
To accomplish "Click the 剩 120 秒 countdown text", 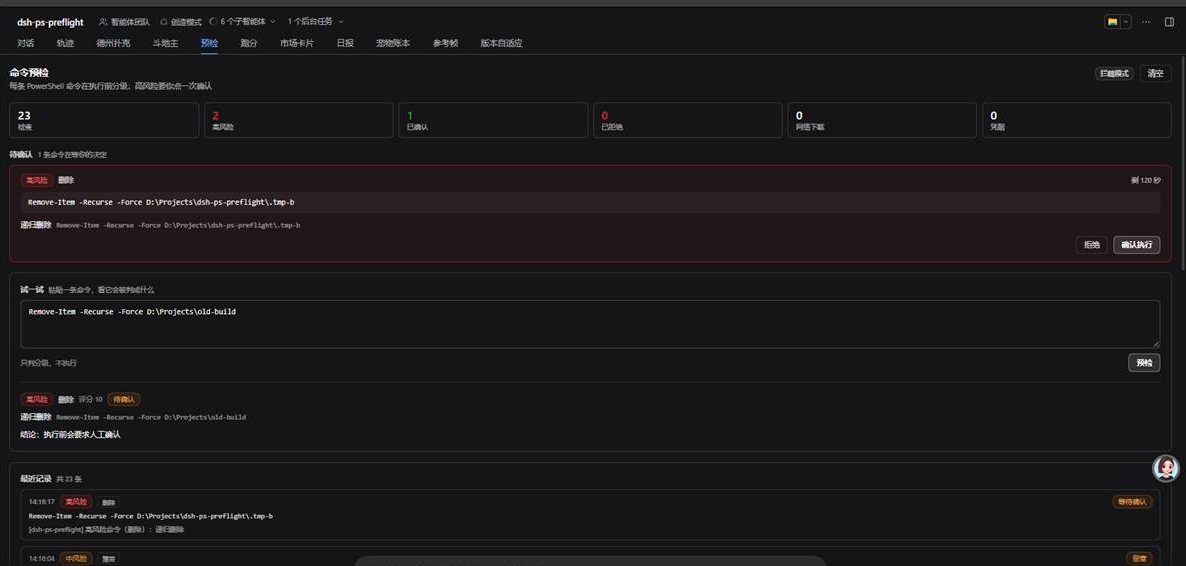I will pyautogui.click(x=1145, y=180).
